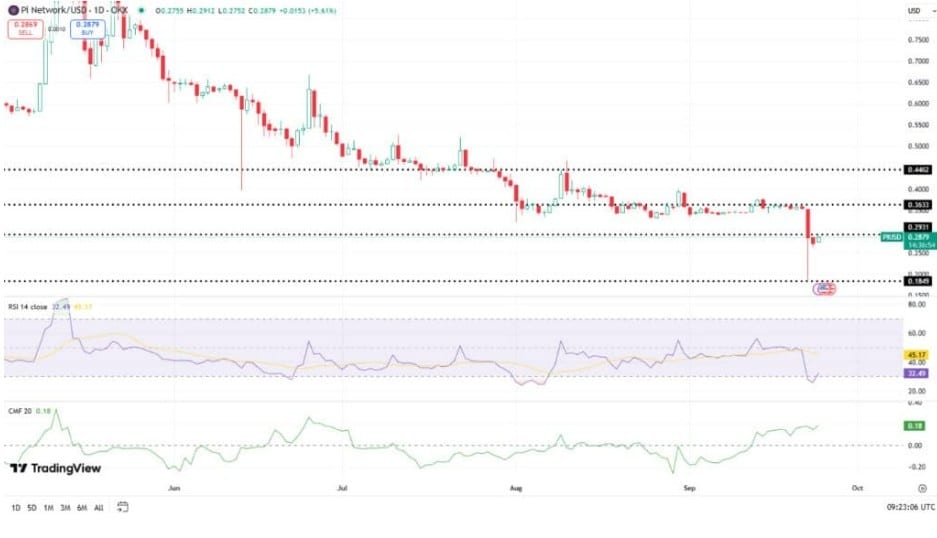Select the 3M time range

[65, 508]
